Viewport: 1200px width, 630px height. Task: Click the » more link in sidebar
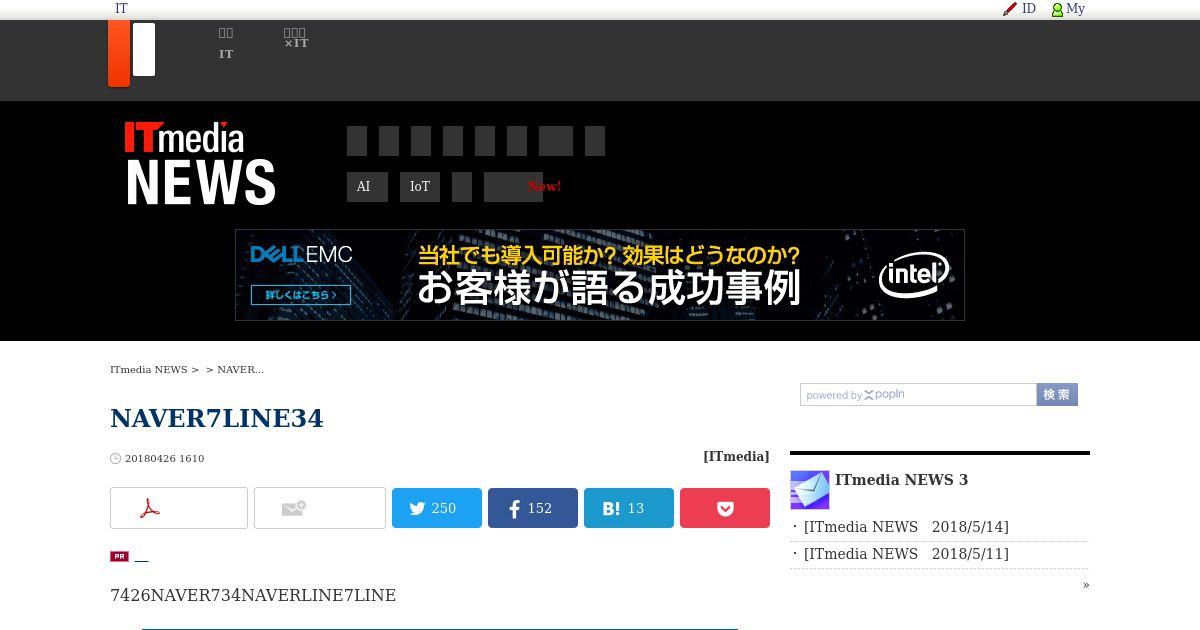click(1086, 585)
